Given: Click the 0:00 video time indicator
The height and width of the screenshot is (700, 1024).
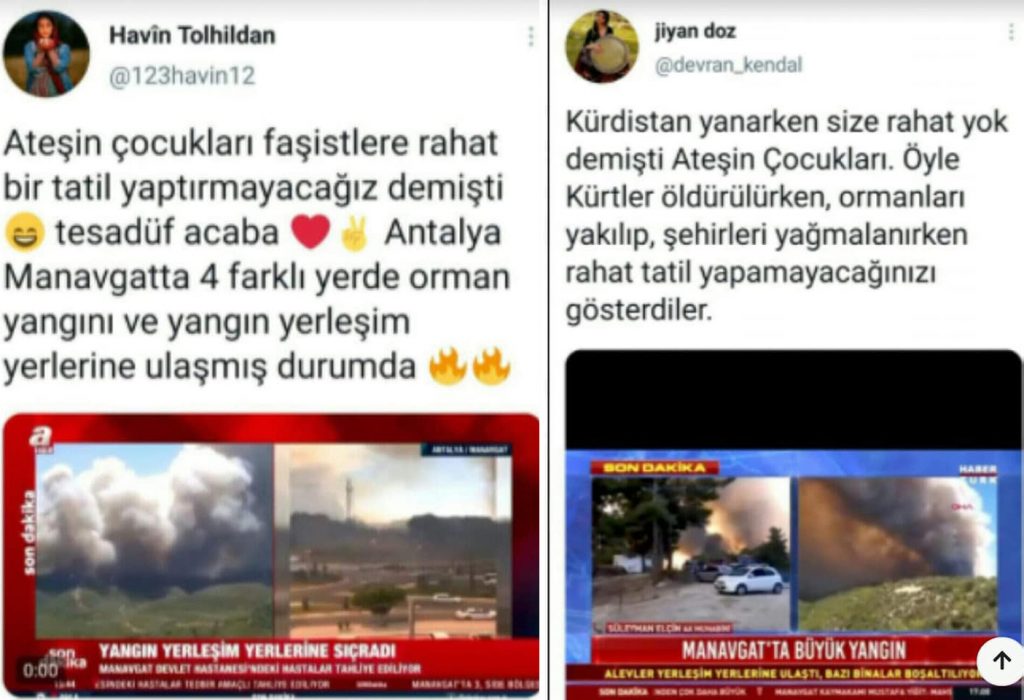Looking at the screenshot, I should coord(40,671).
